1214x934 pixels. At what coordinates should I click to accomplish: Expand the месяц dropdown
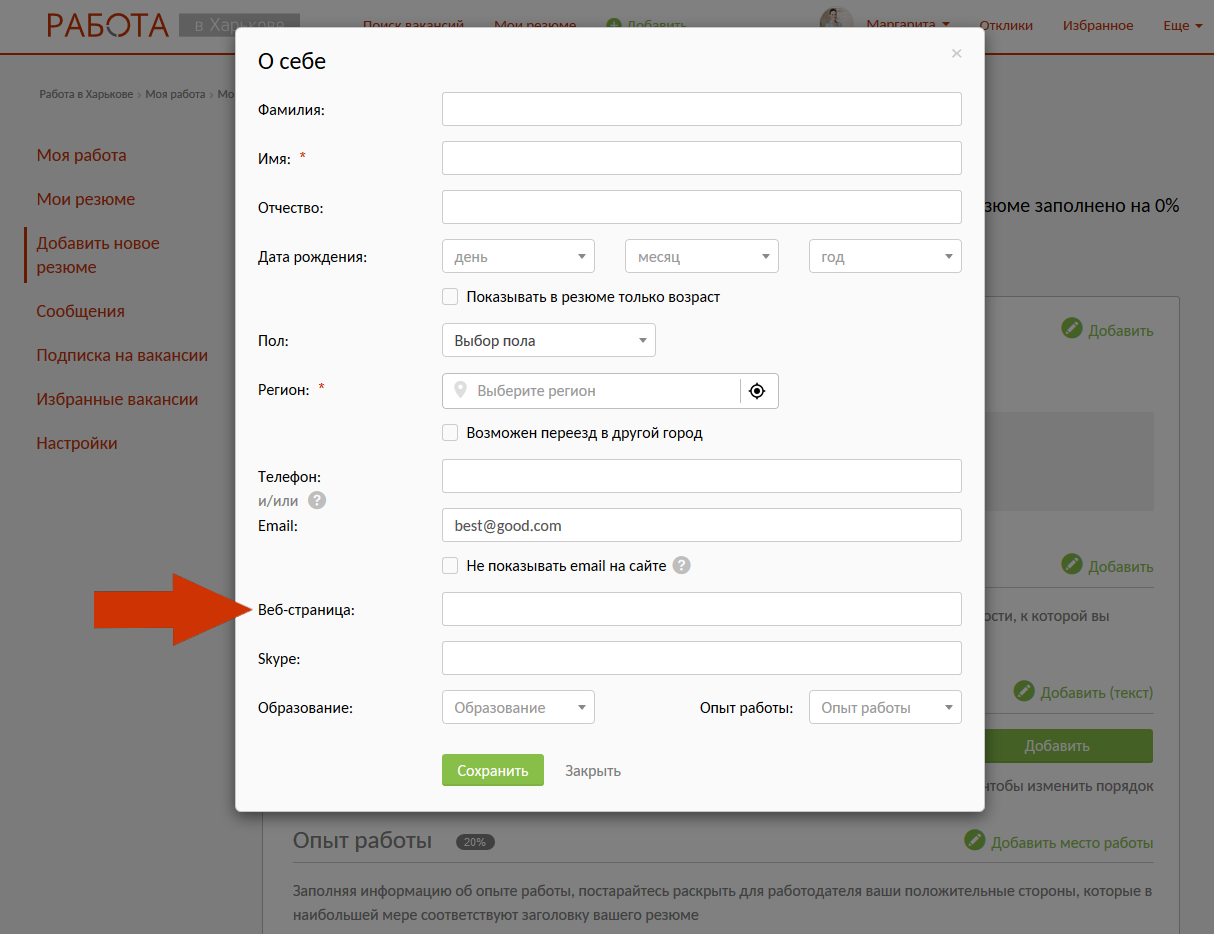click(701, 257)
